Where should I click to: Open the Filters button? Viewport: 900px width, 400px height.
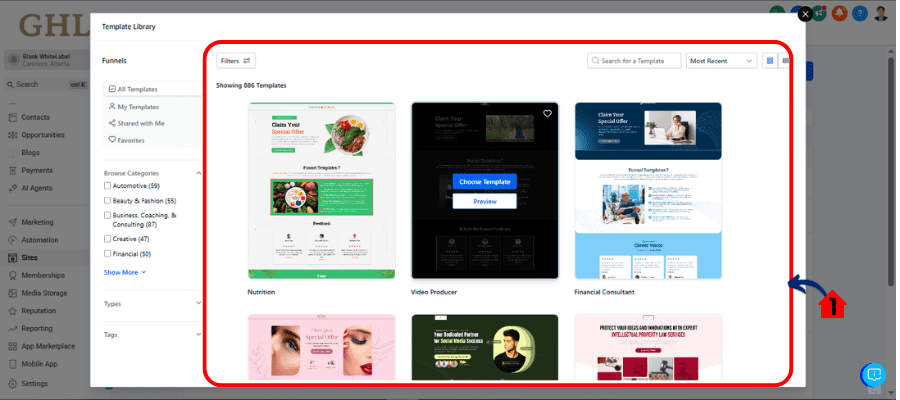[236, 61]
